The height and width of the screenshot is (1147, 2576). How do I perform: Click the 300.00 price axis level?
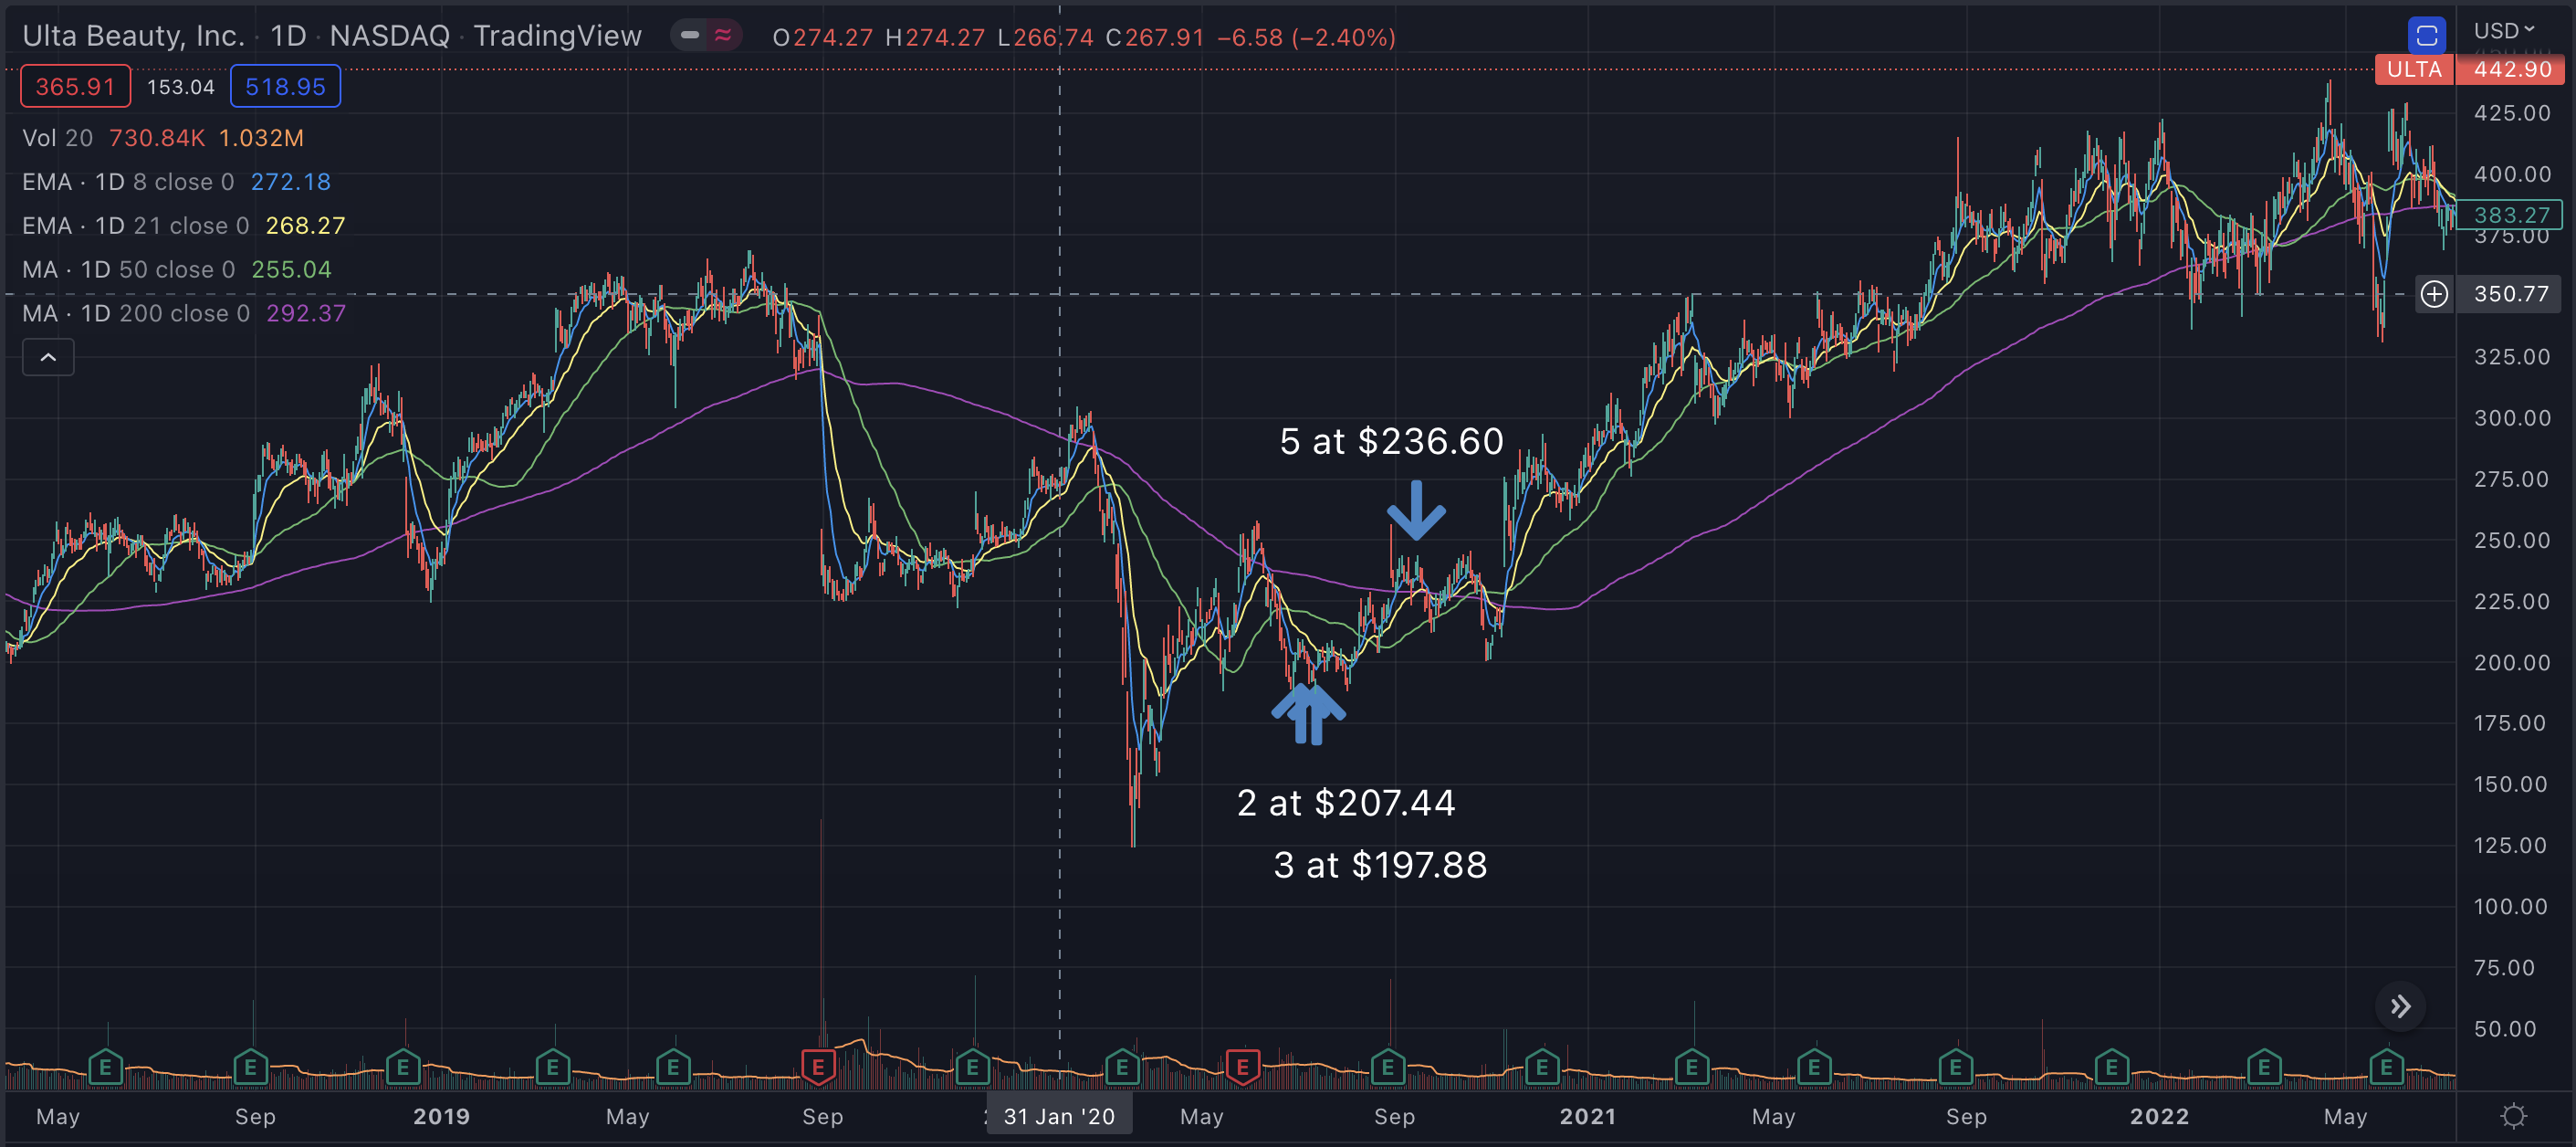[2511, 418]
